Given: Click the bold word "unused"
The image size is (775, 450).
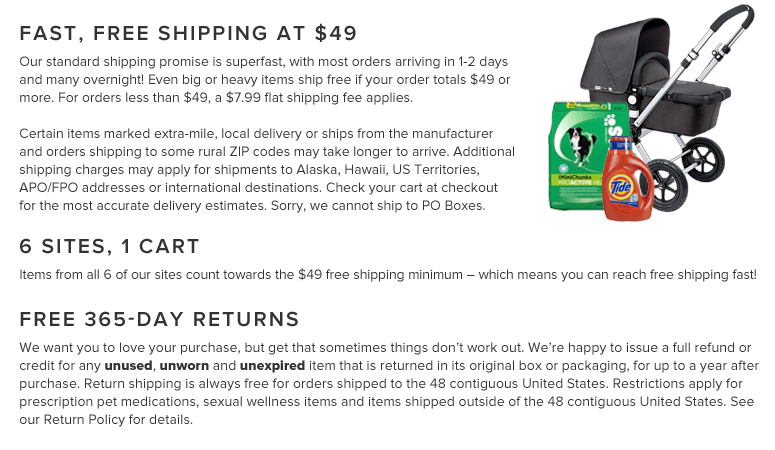Looking at the screenshot, I should 128,366.
